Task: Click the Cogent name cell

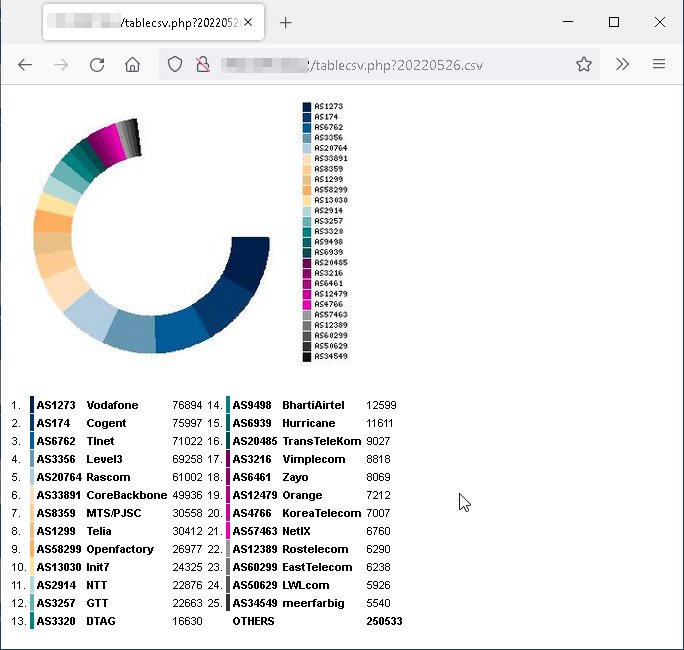Action: coord(106,423)
